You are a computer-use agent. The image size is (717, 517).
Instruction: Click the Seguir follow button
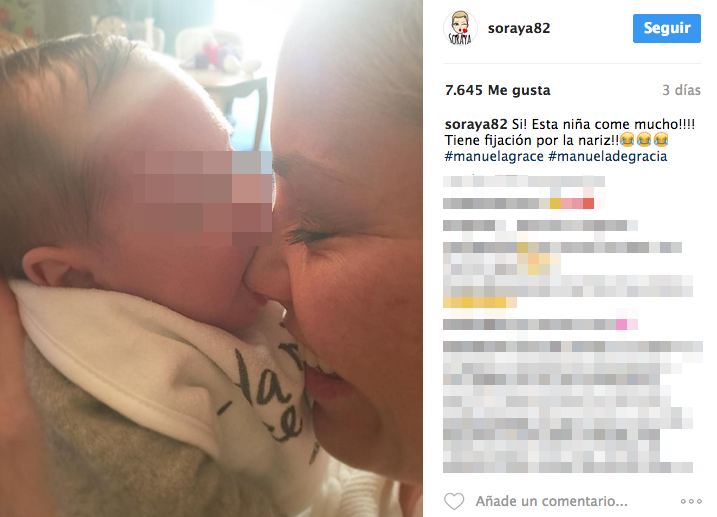click(x=667, y=28)
